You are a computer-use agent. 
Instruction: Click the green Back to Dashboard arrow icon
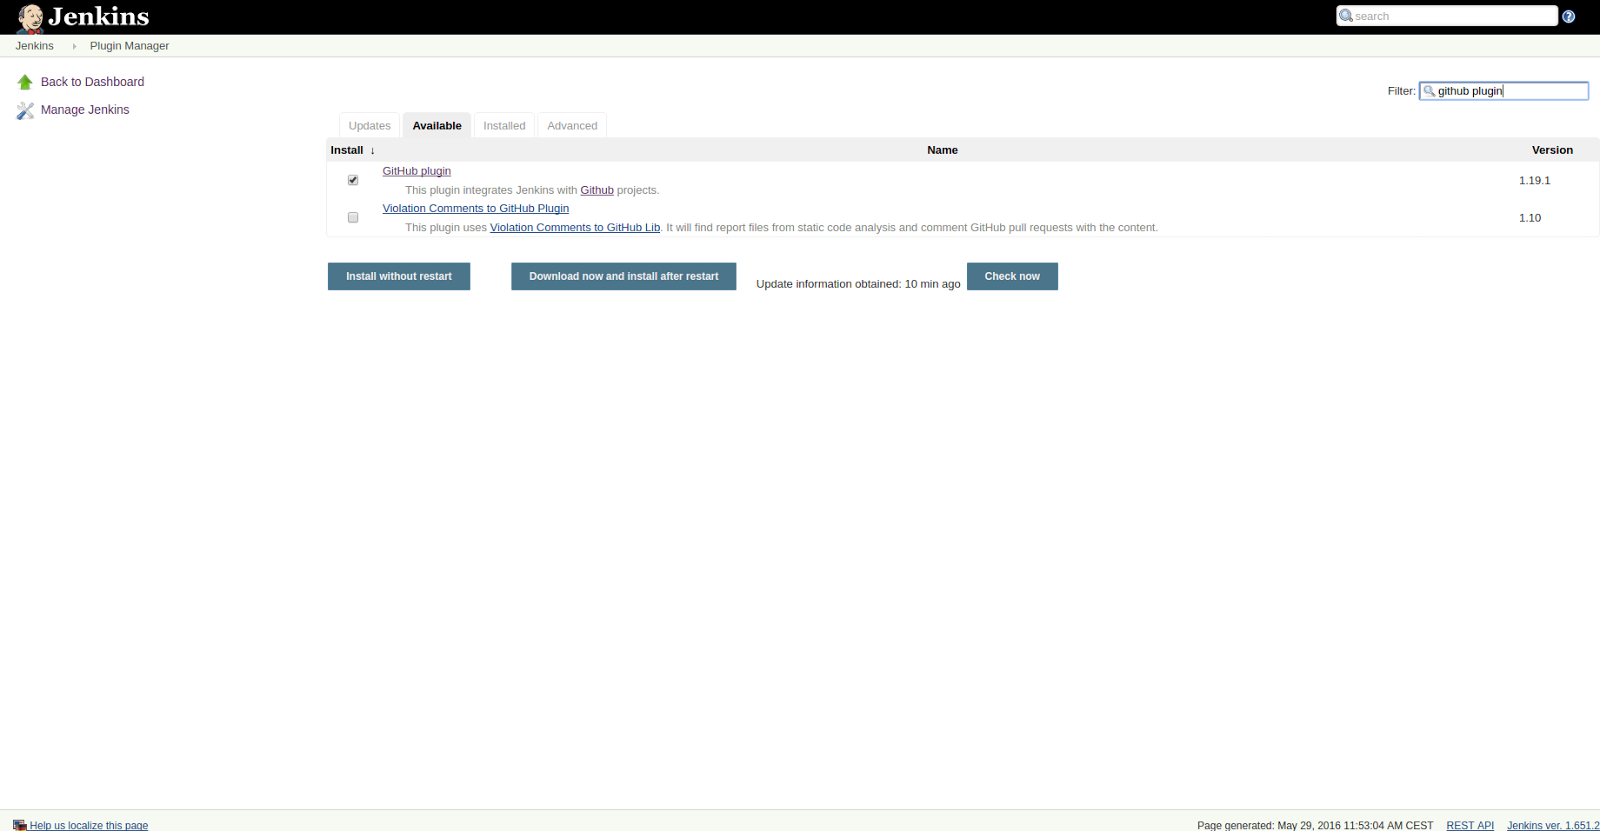[25, 82]
